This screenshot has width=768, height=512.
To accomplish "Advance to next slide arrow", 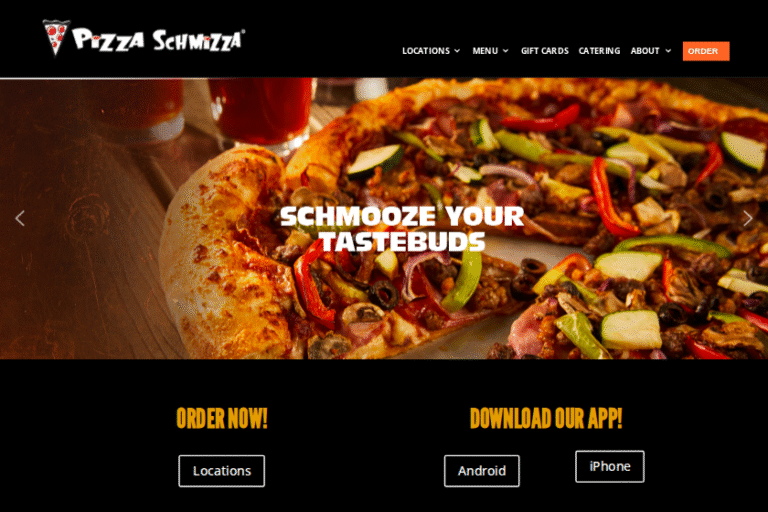I will tap(747, 218).
